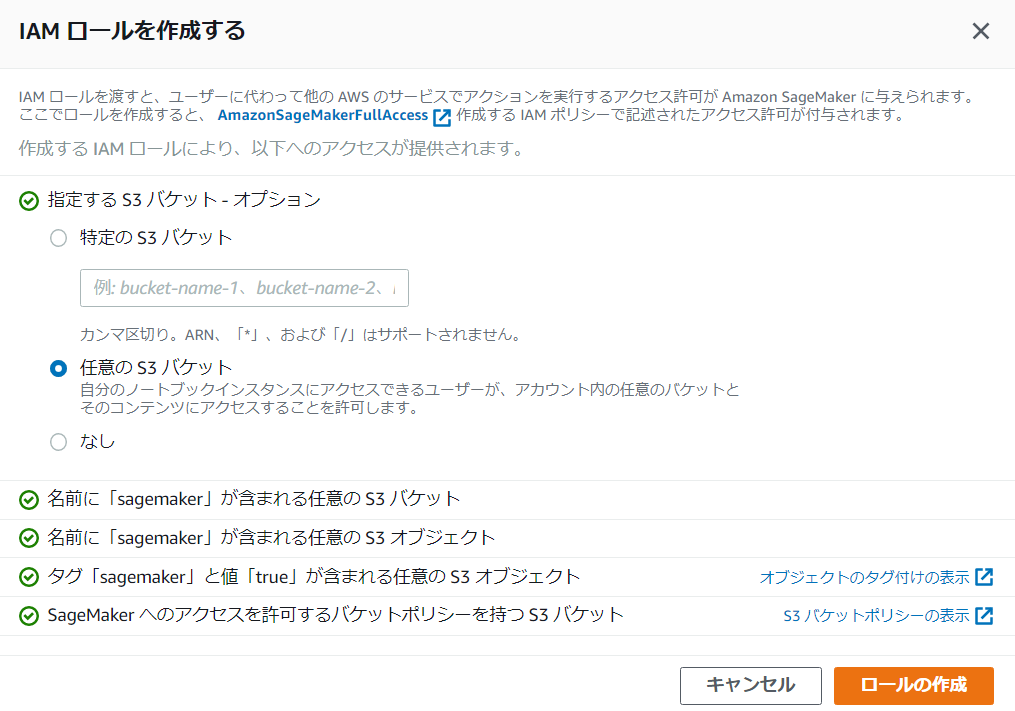Click the IAM ロールを作成する title
The height and width of the screenshot is (711, 1015).
pos(132,30)
